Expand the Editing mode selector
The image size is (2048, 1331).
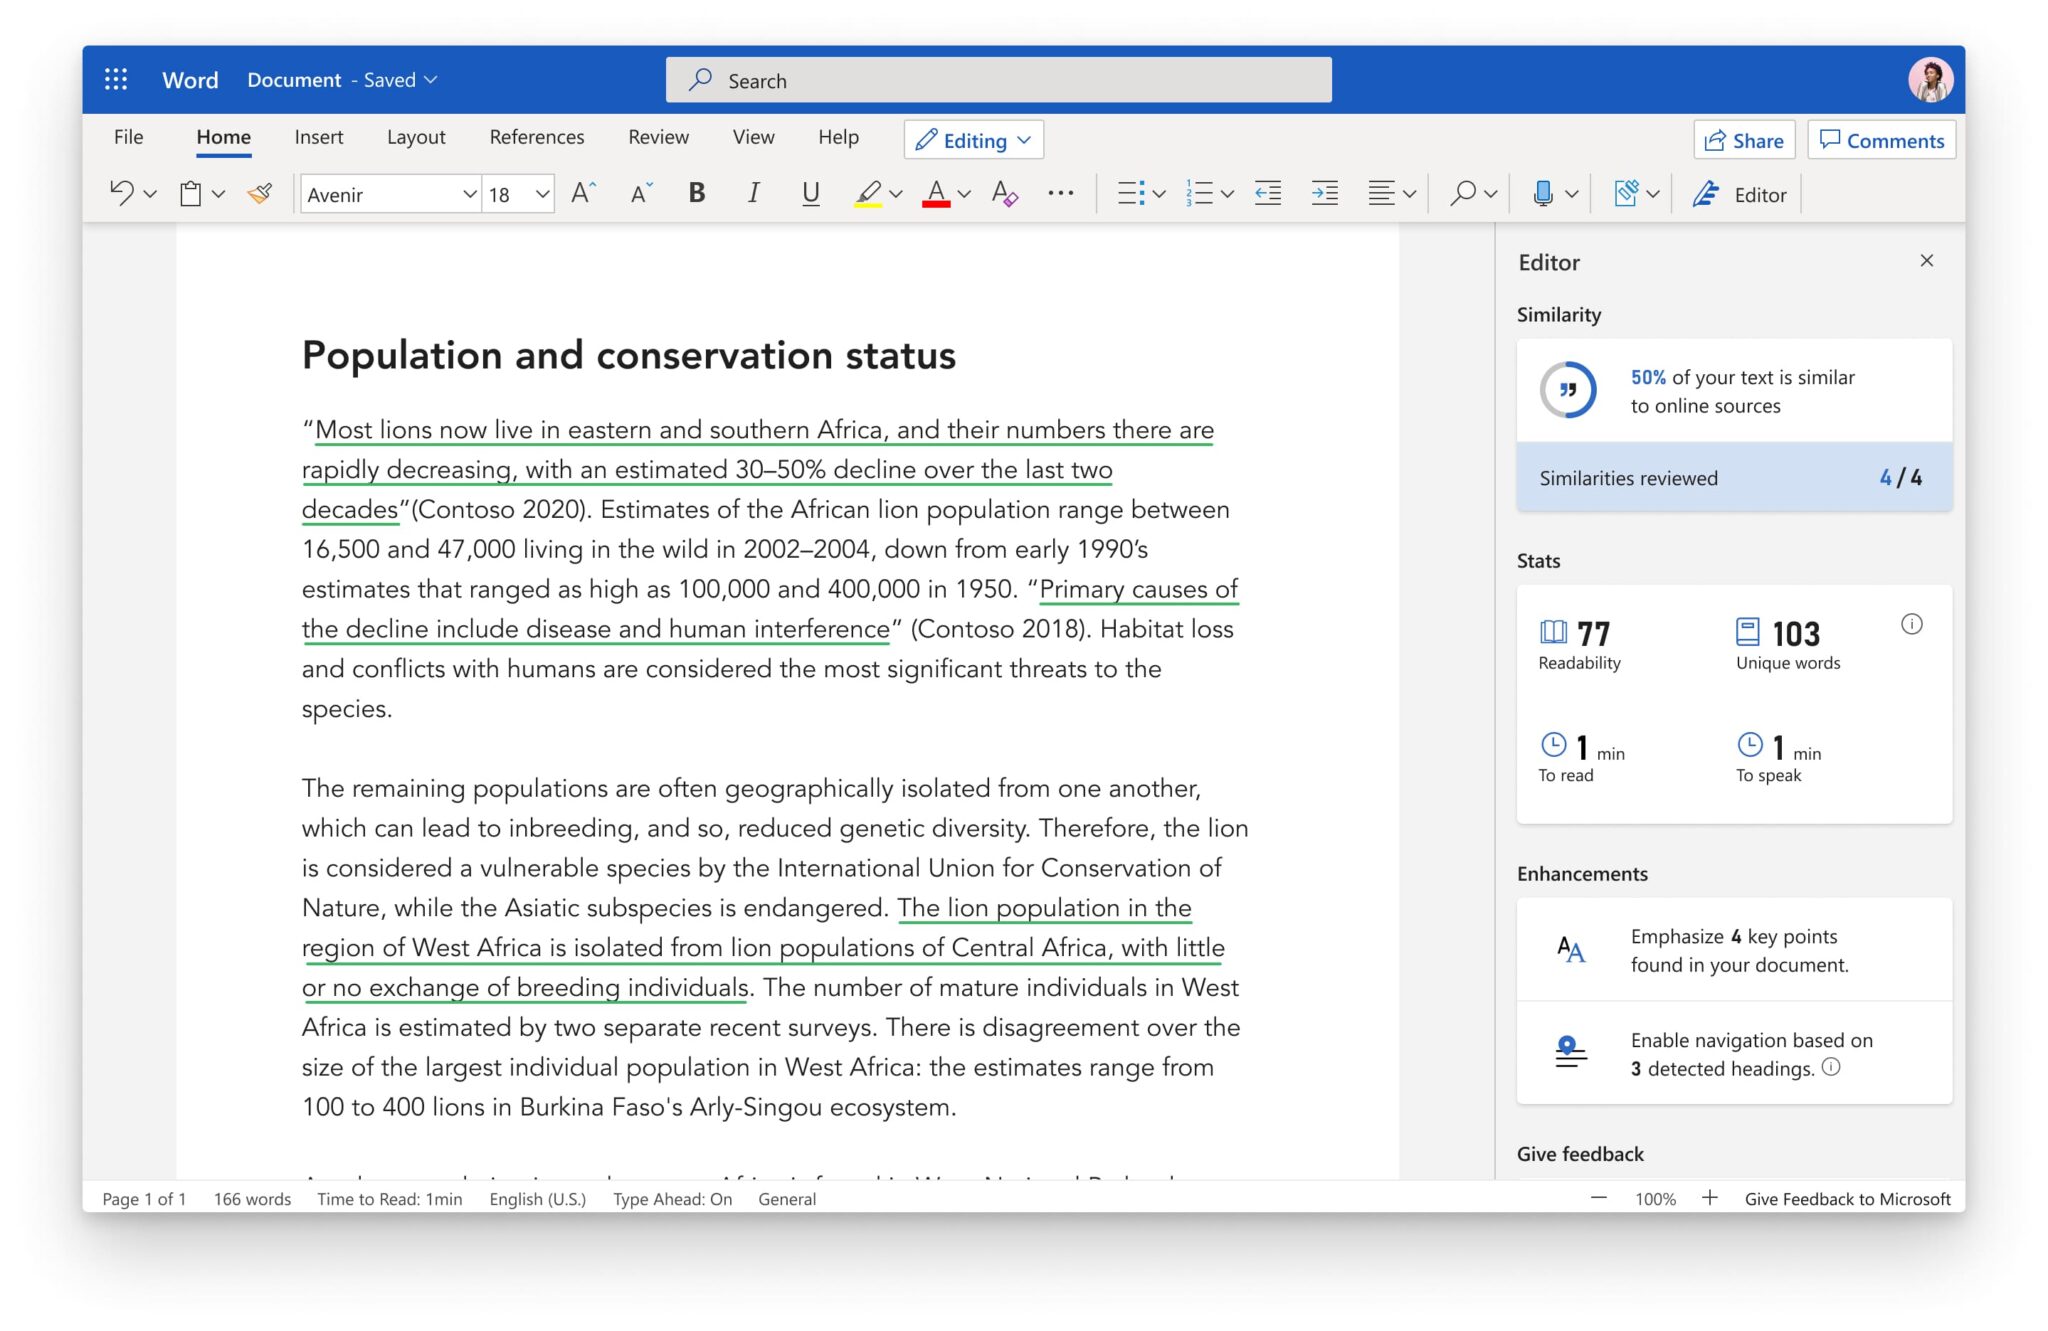[1022, 140]
